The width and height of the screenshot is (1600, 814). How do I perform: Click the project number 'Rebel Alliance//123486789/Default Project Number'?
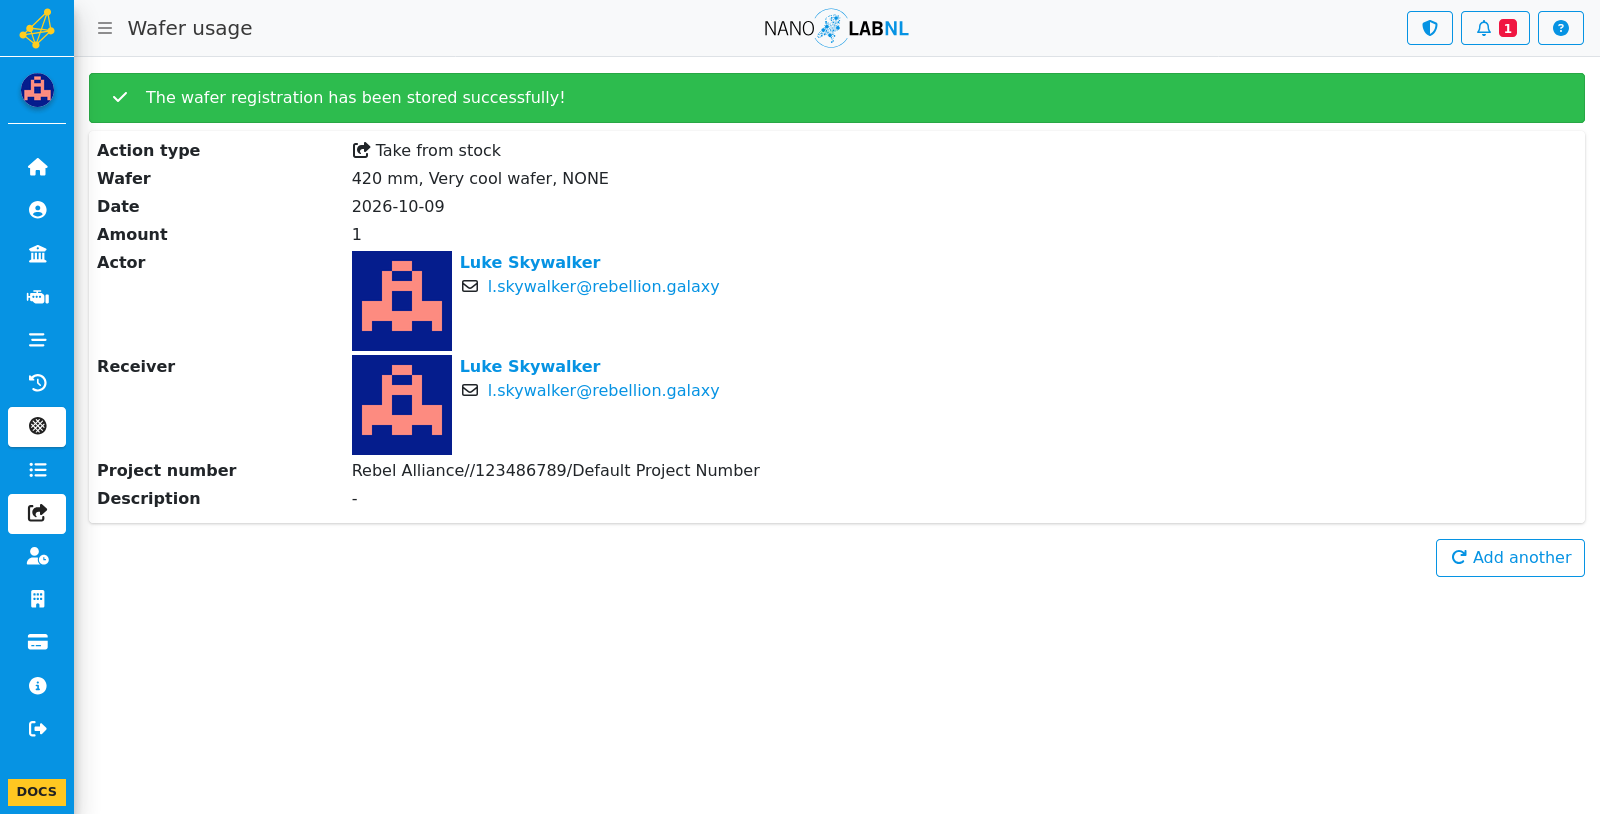[556, 470]
